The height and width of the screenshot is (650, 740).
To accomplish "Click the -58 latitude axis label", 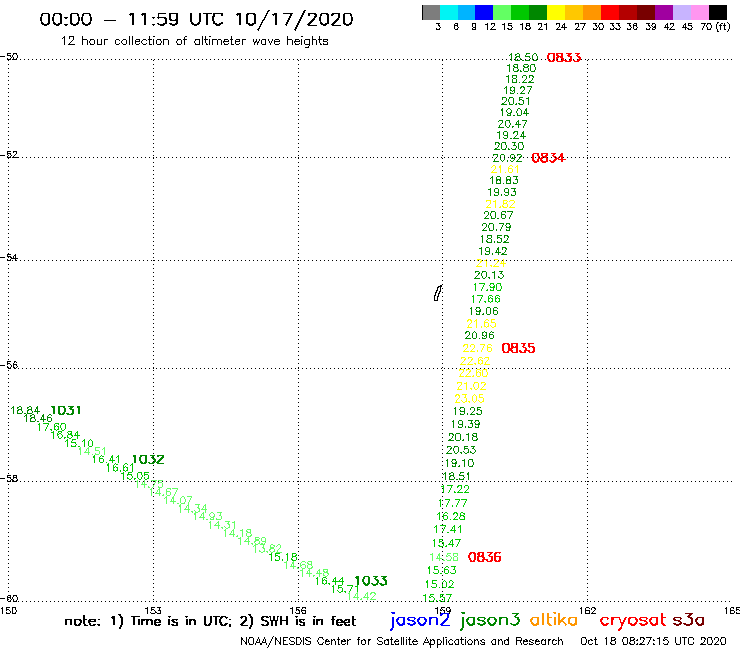I will click(9, 478).
